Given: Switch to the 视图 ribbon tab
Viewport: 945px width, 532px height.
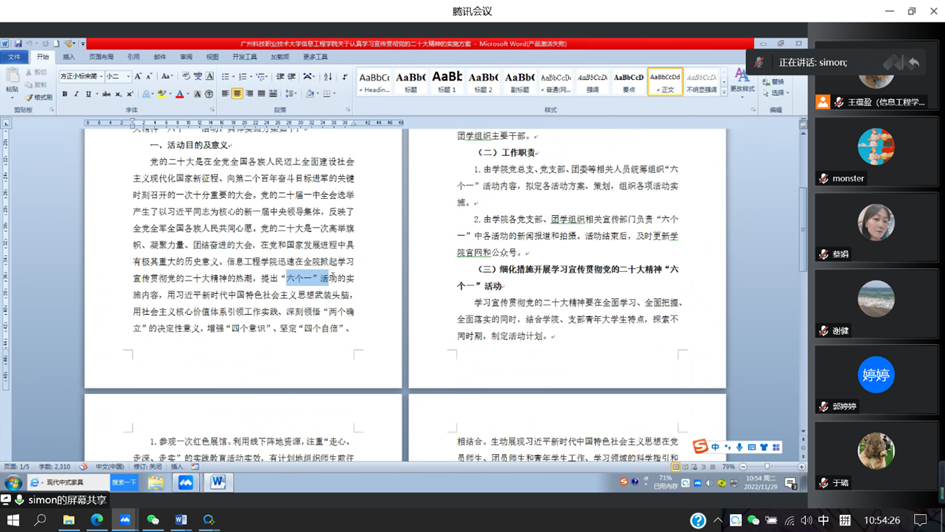Looking at the screenshot, I should [x=212, y=57].
